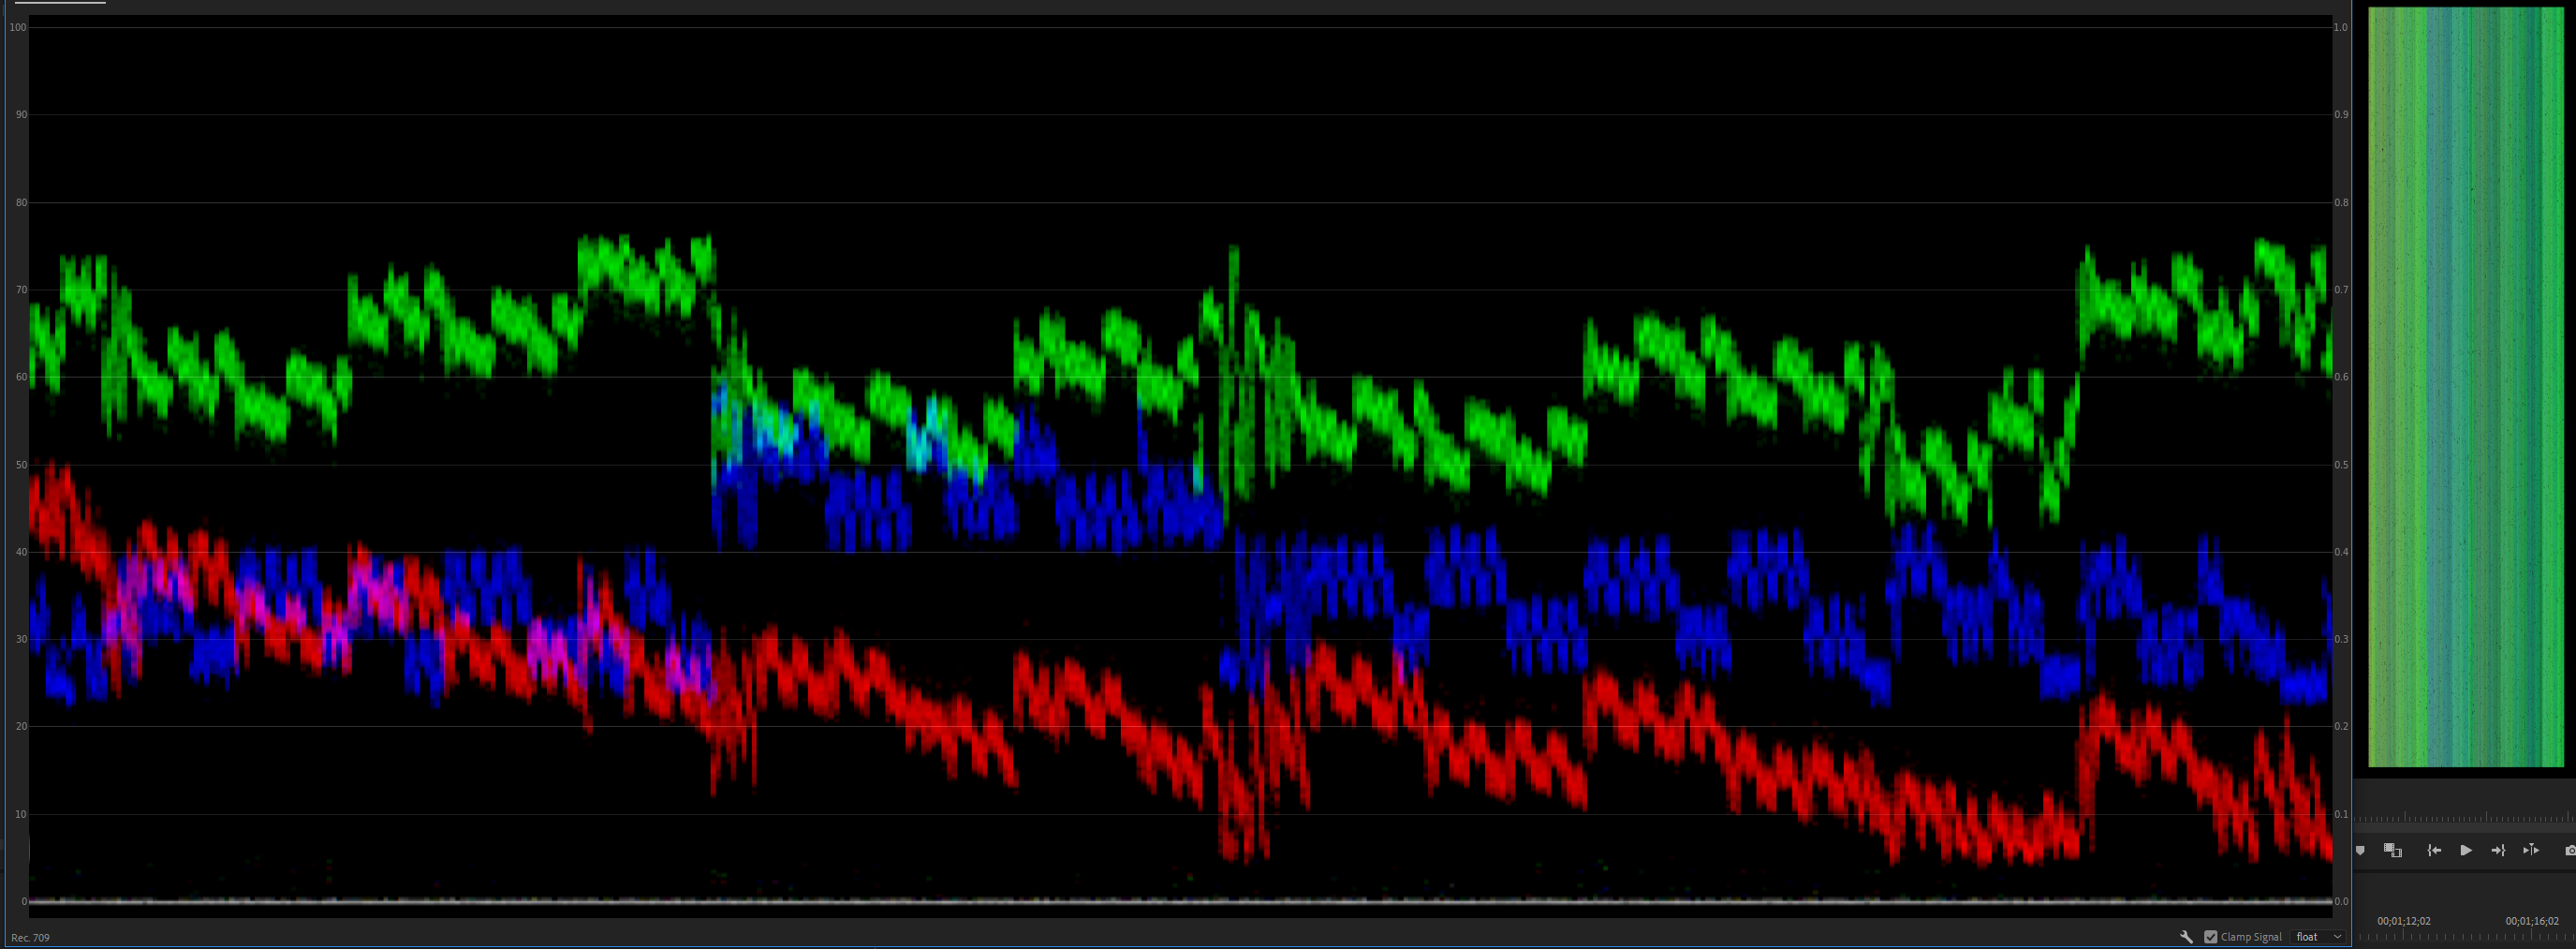Click the filmstrip icon beside the marker button
This screenshot has width=2576, height=949.
pos(2393,850)
